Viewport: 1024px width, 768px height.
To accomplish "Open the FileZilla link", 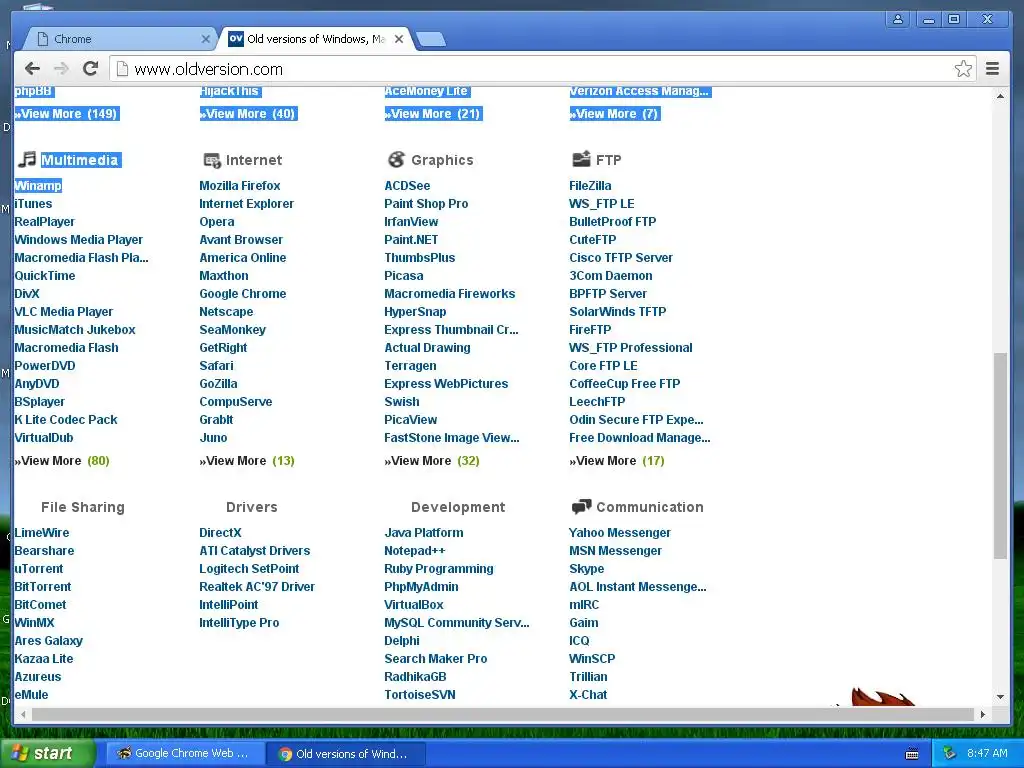I will click(x=590, y=185).
